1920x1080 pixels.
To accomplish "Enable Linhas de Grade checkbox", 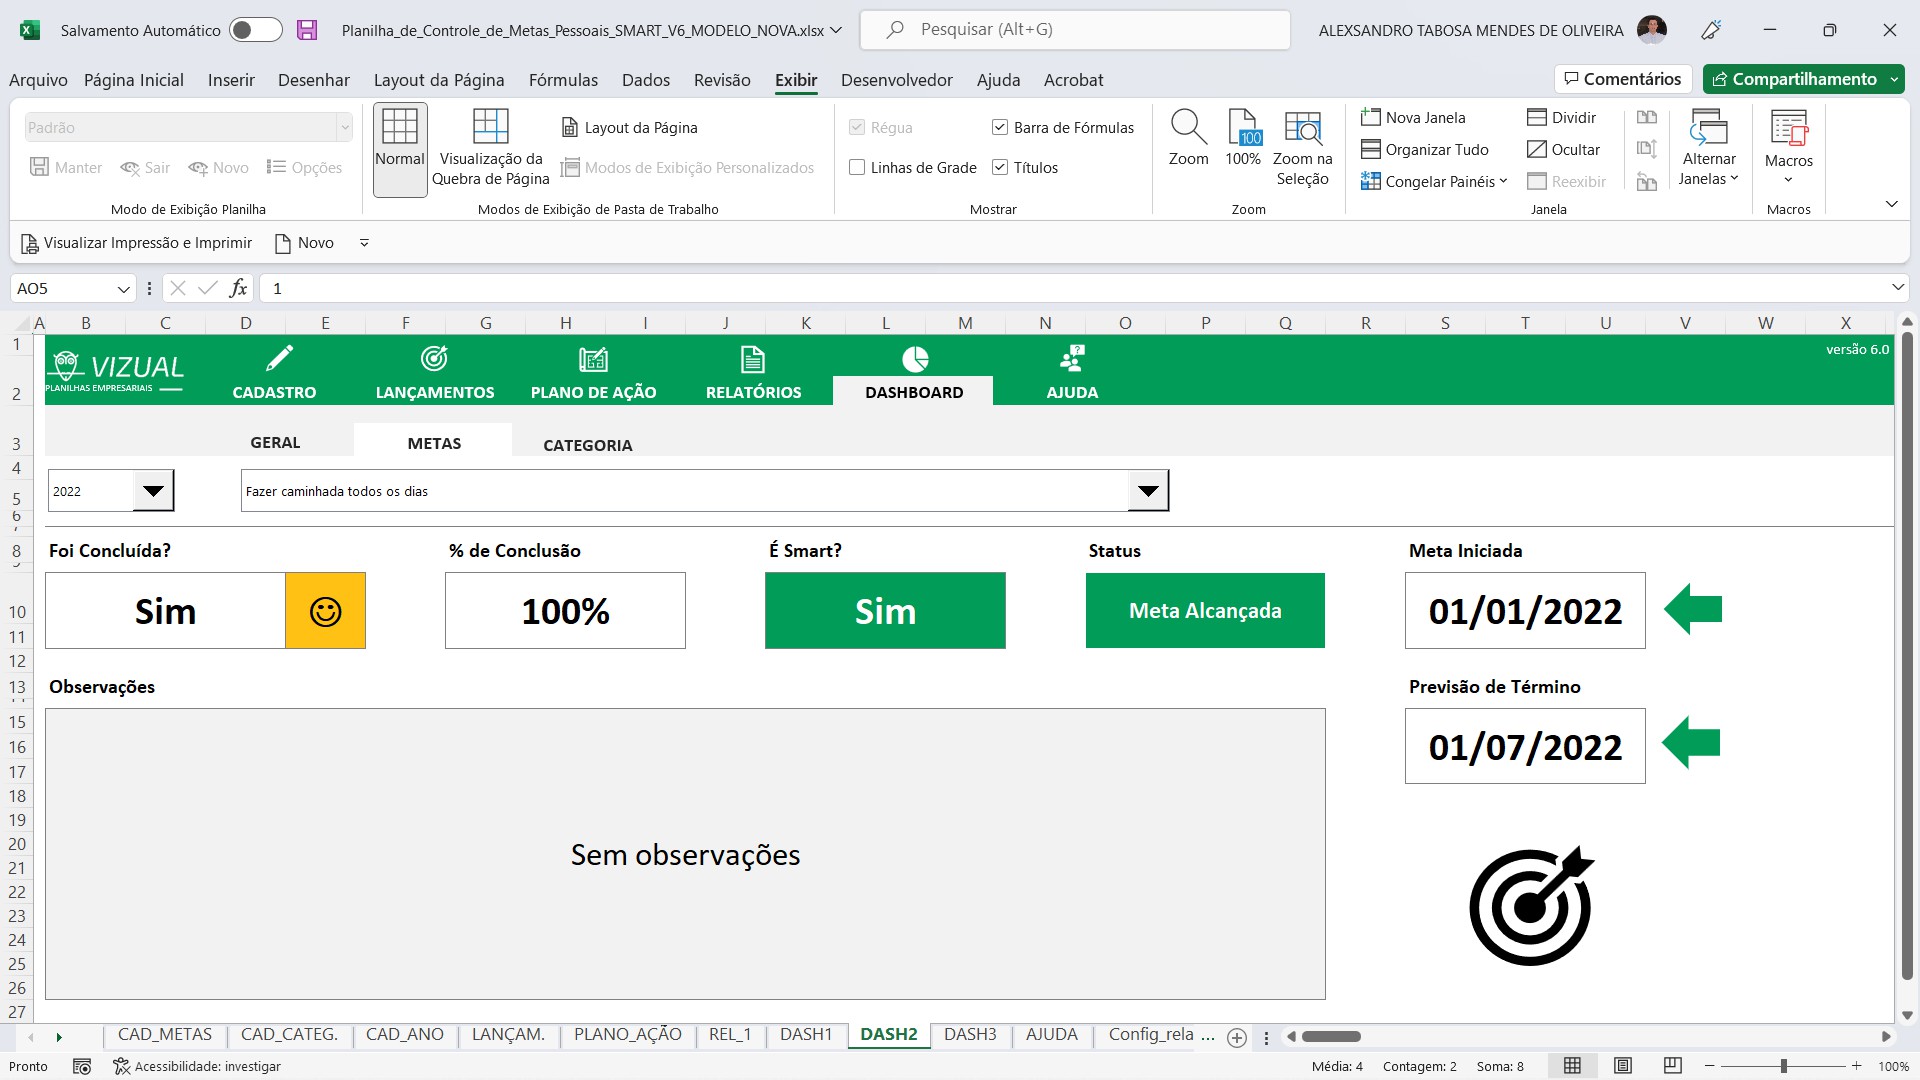I will coord(857,167).
